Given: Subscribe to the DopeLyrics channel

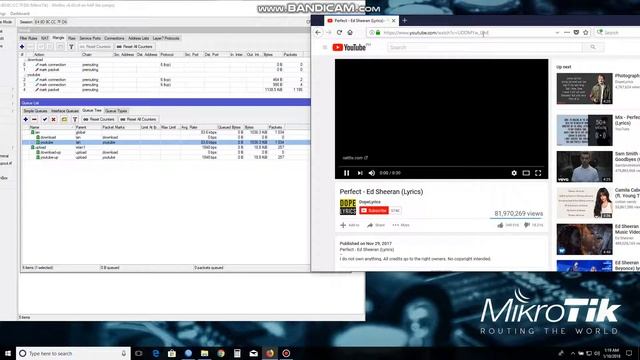Looking at the screenshot, I should [x=374, y=211].
